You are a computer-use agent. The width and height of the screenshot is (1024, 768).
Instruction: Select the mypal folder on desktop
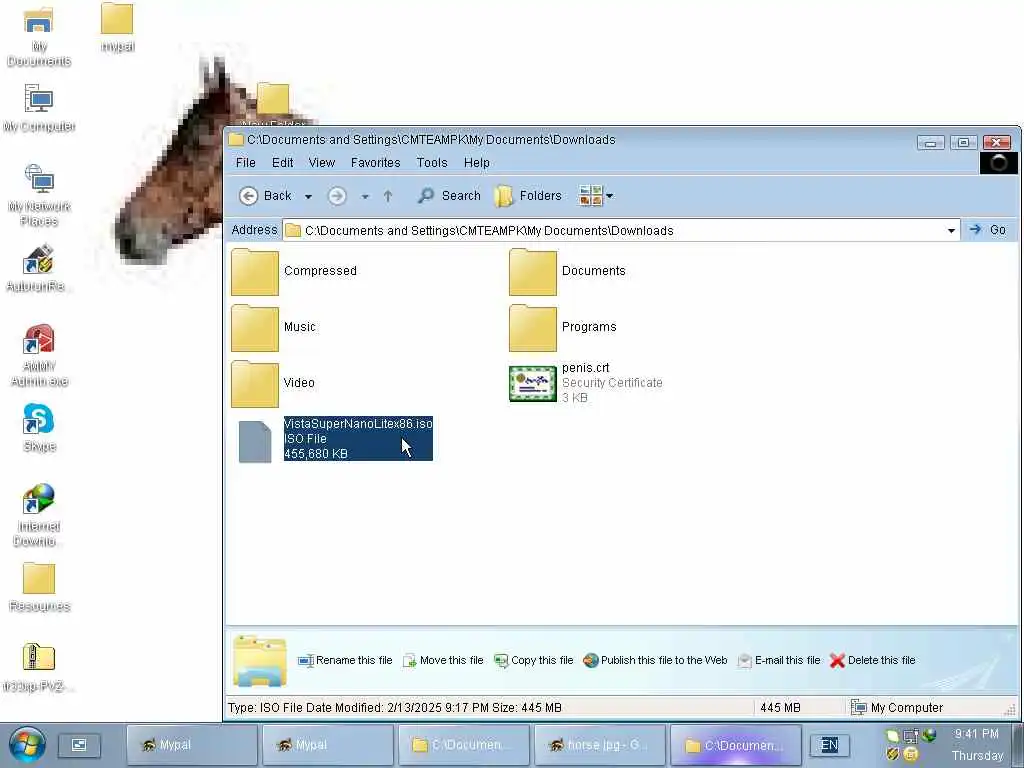tap(118, 27)
